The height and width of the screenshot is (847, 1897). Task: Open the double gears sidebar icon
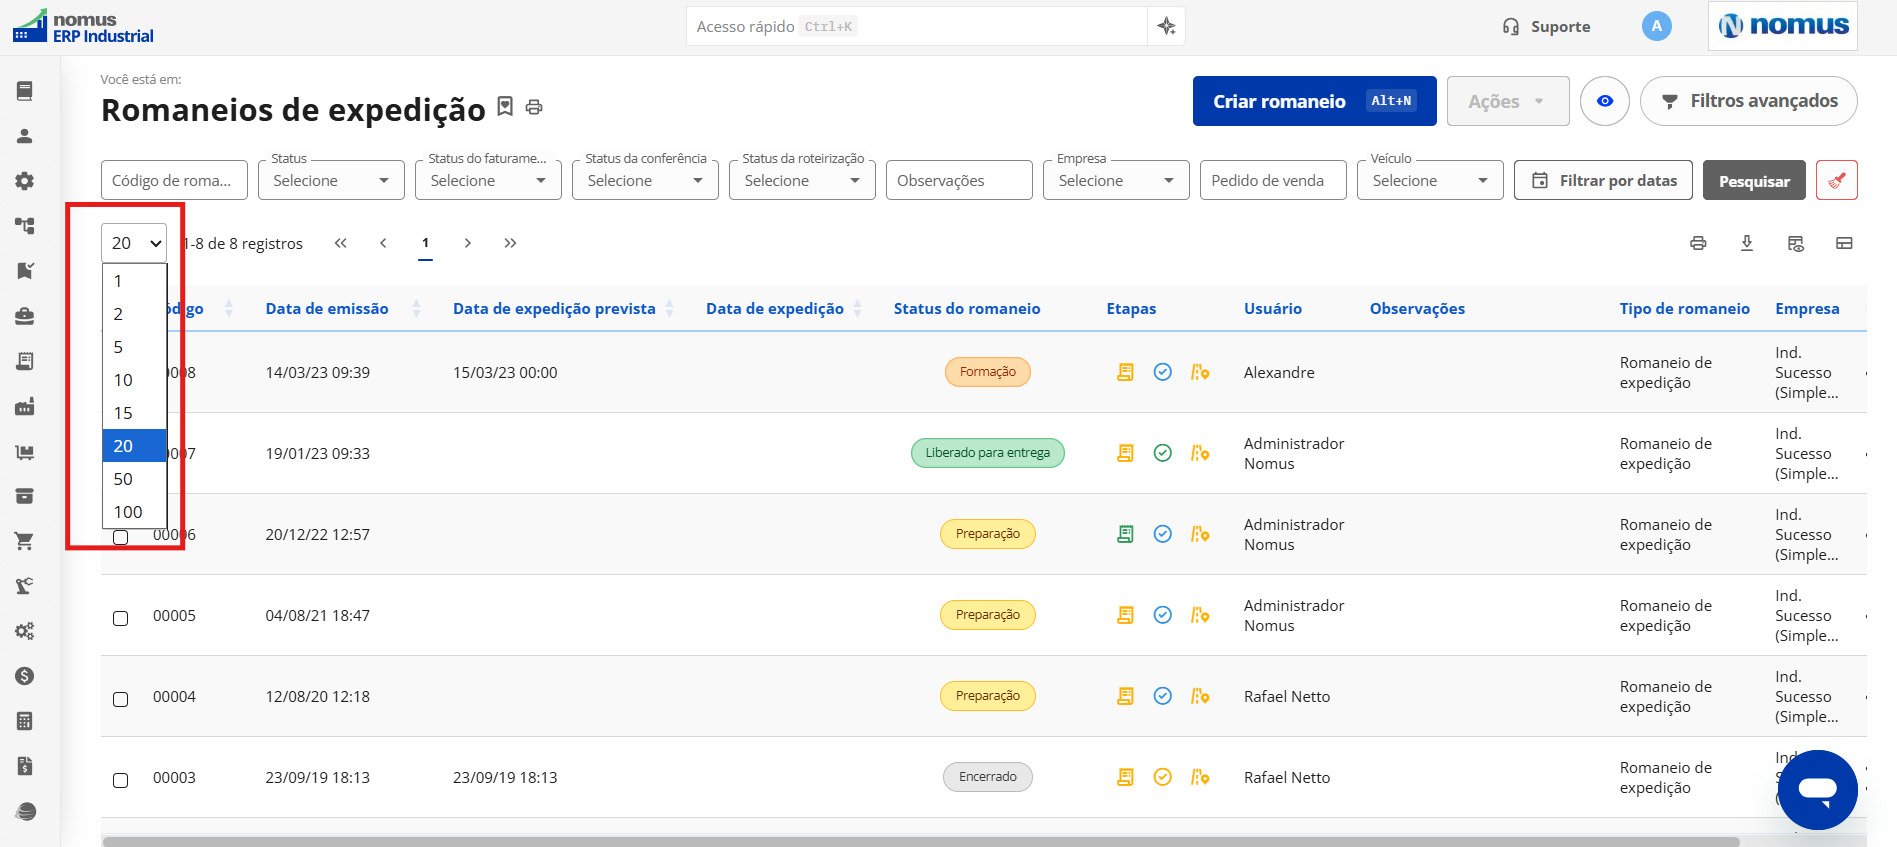(x=25, y=631)
